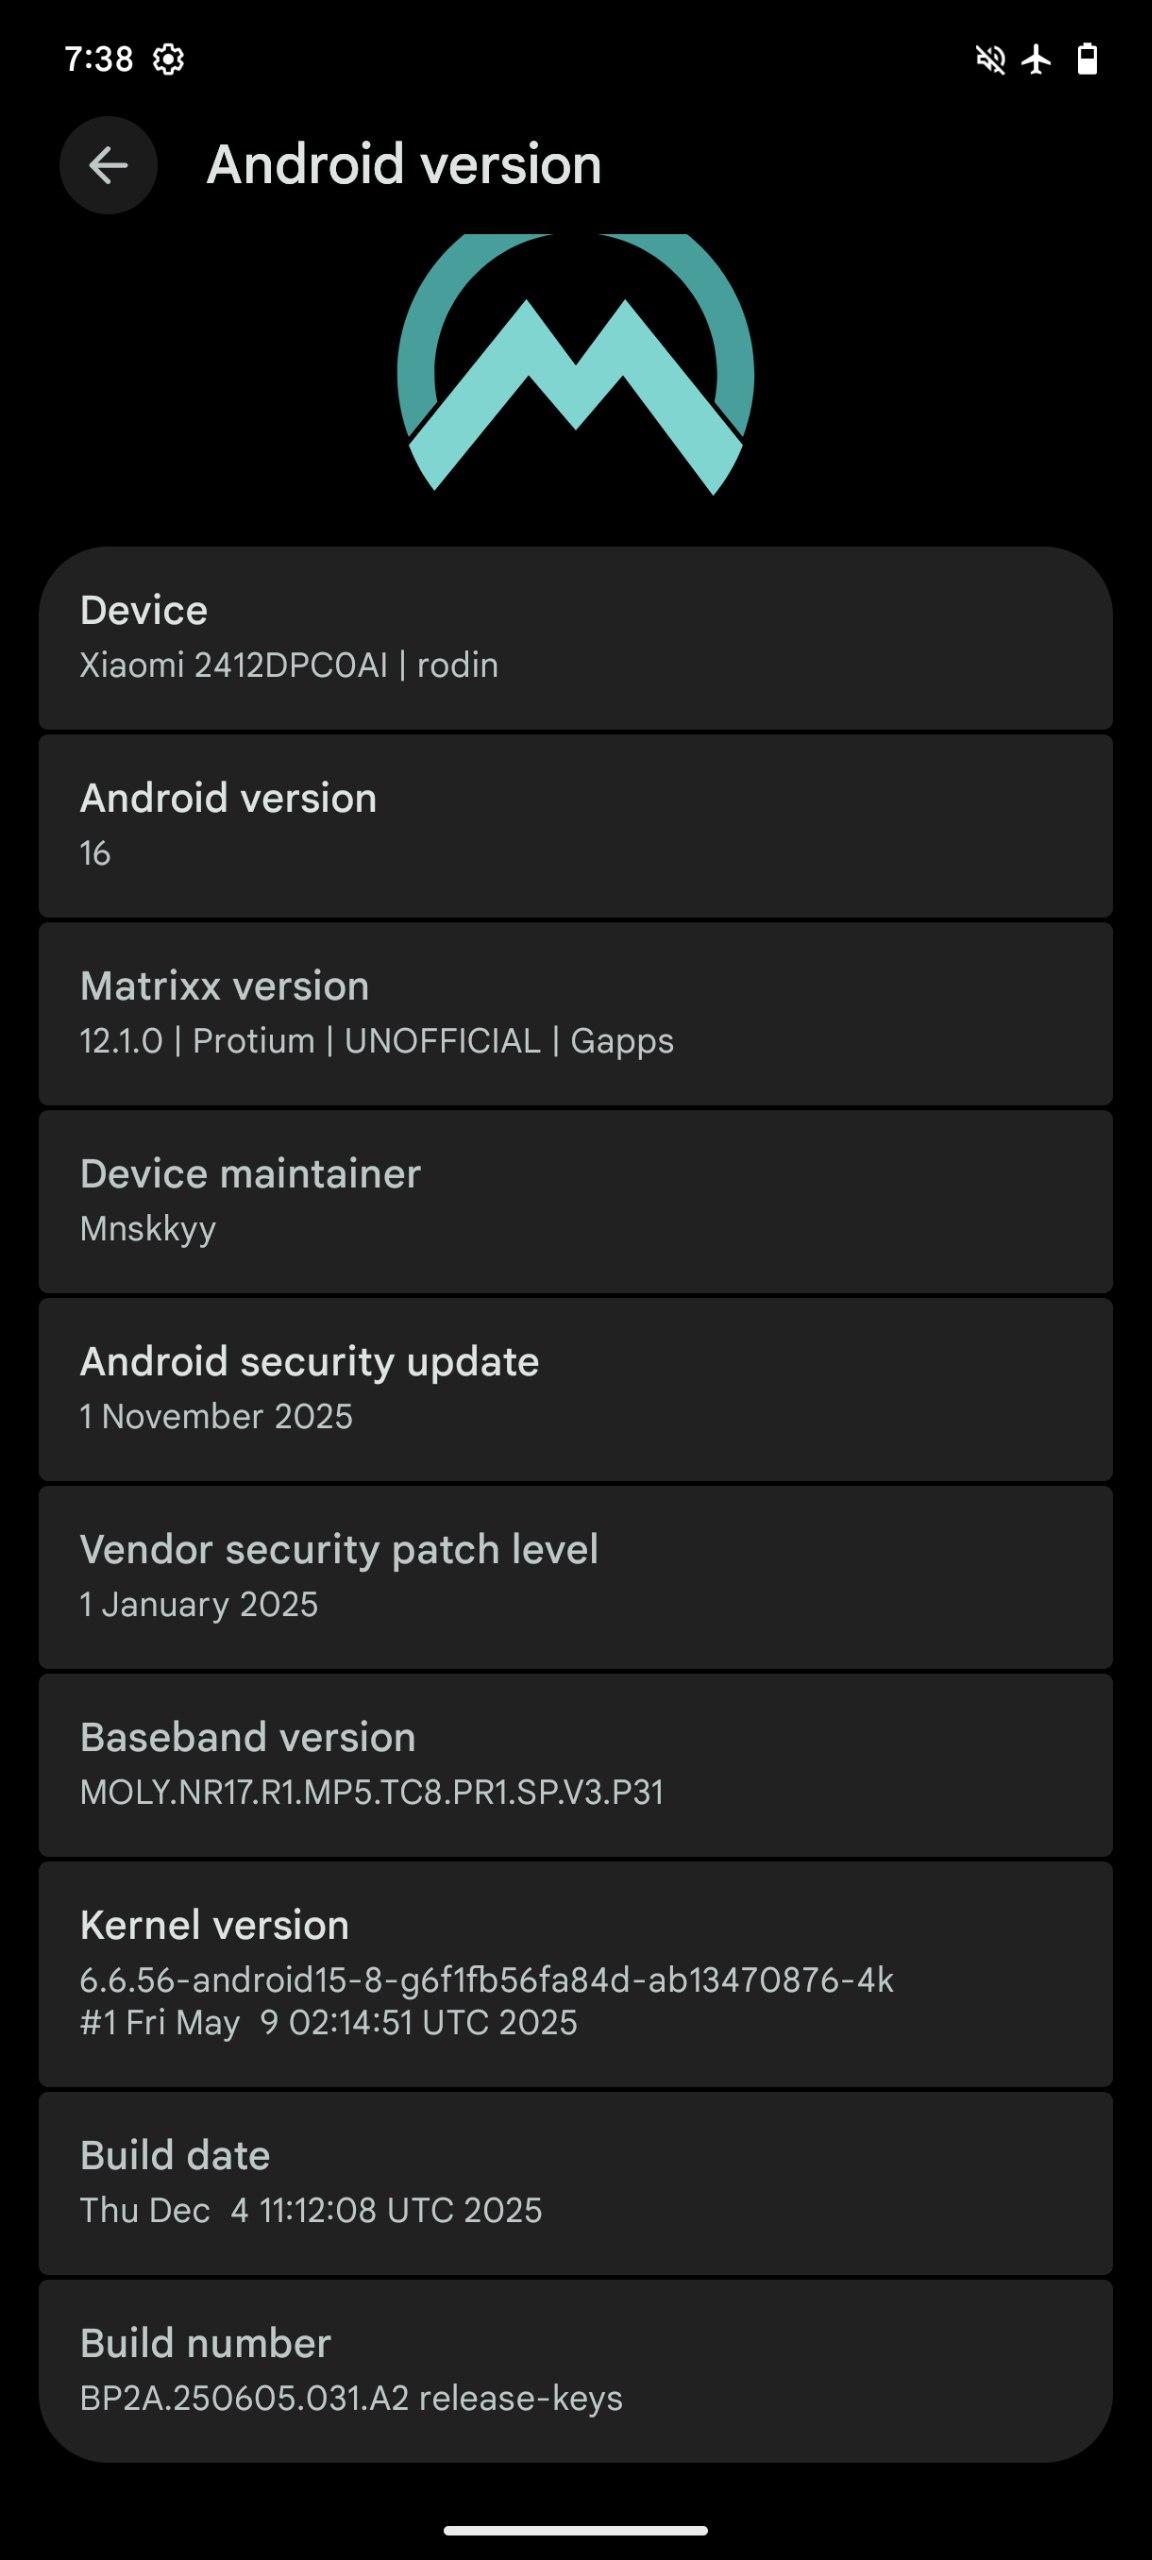
Task: Tap the muted sound status icon
Action: pos(990,60)
